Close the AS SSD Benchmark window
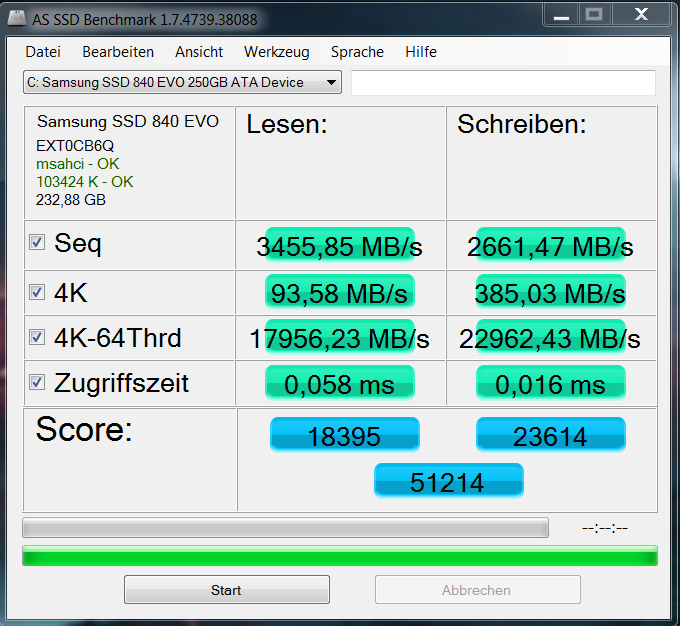Viewport: 680px width, 626px height. point(641,15)
